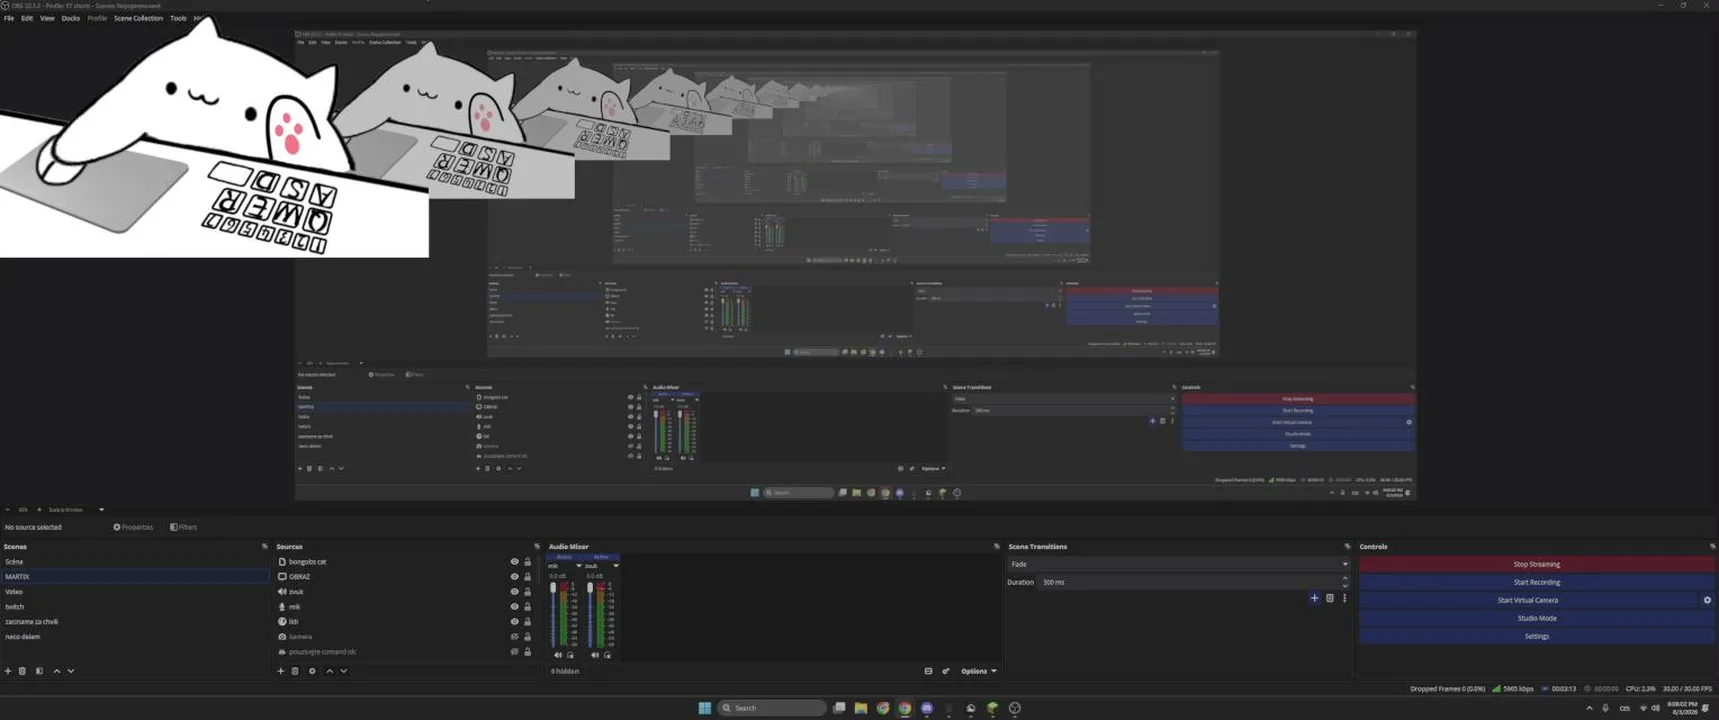Show the pouzivejte comand source
This screenshot has width=1719, height=720.
[x=515, y=652]
